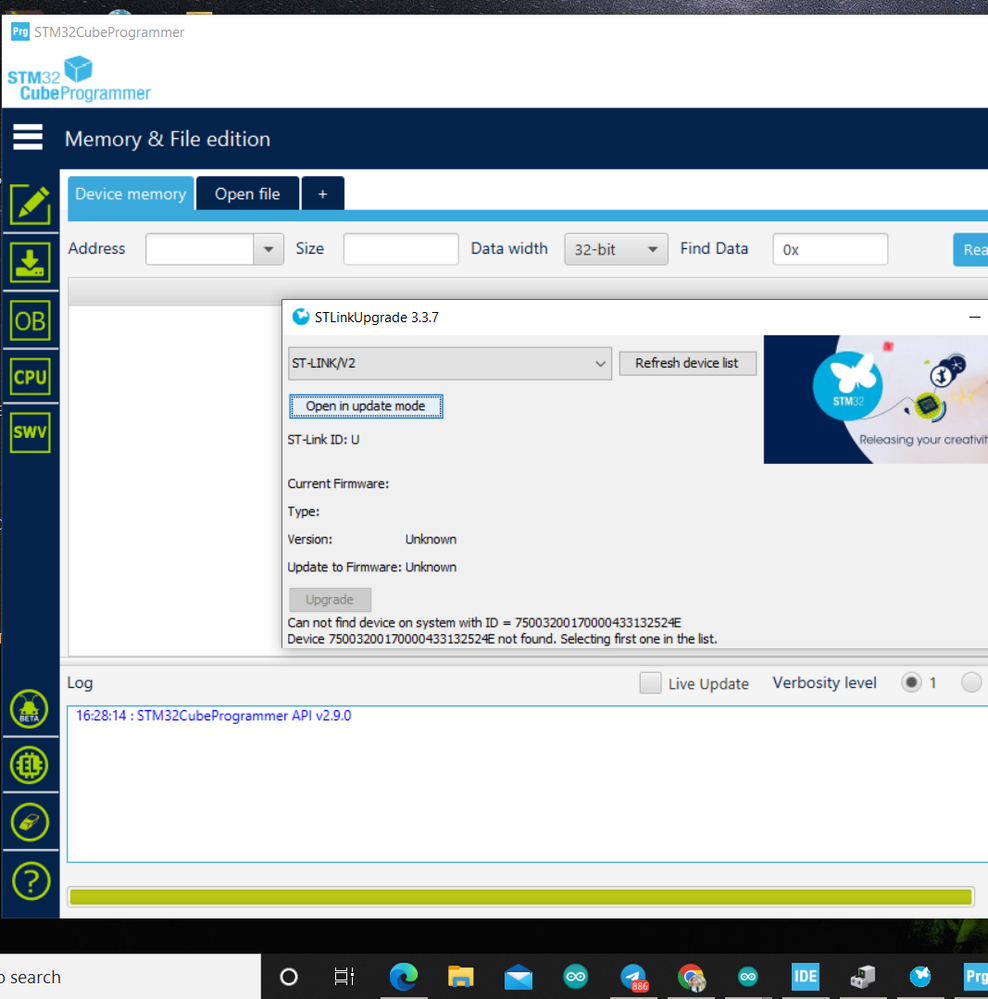Open the SWV viewer icon
Image resolution: width=988 pixels, height=999 pixels.
(30, 432)
